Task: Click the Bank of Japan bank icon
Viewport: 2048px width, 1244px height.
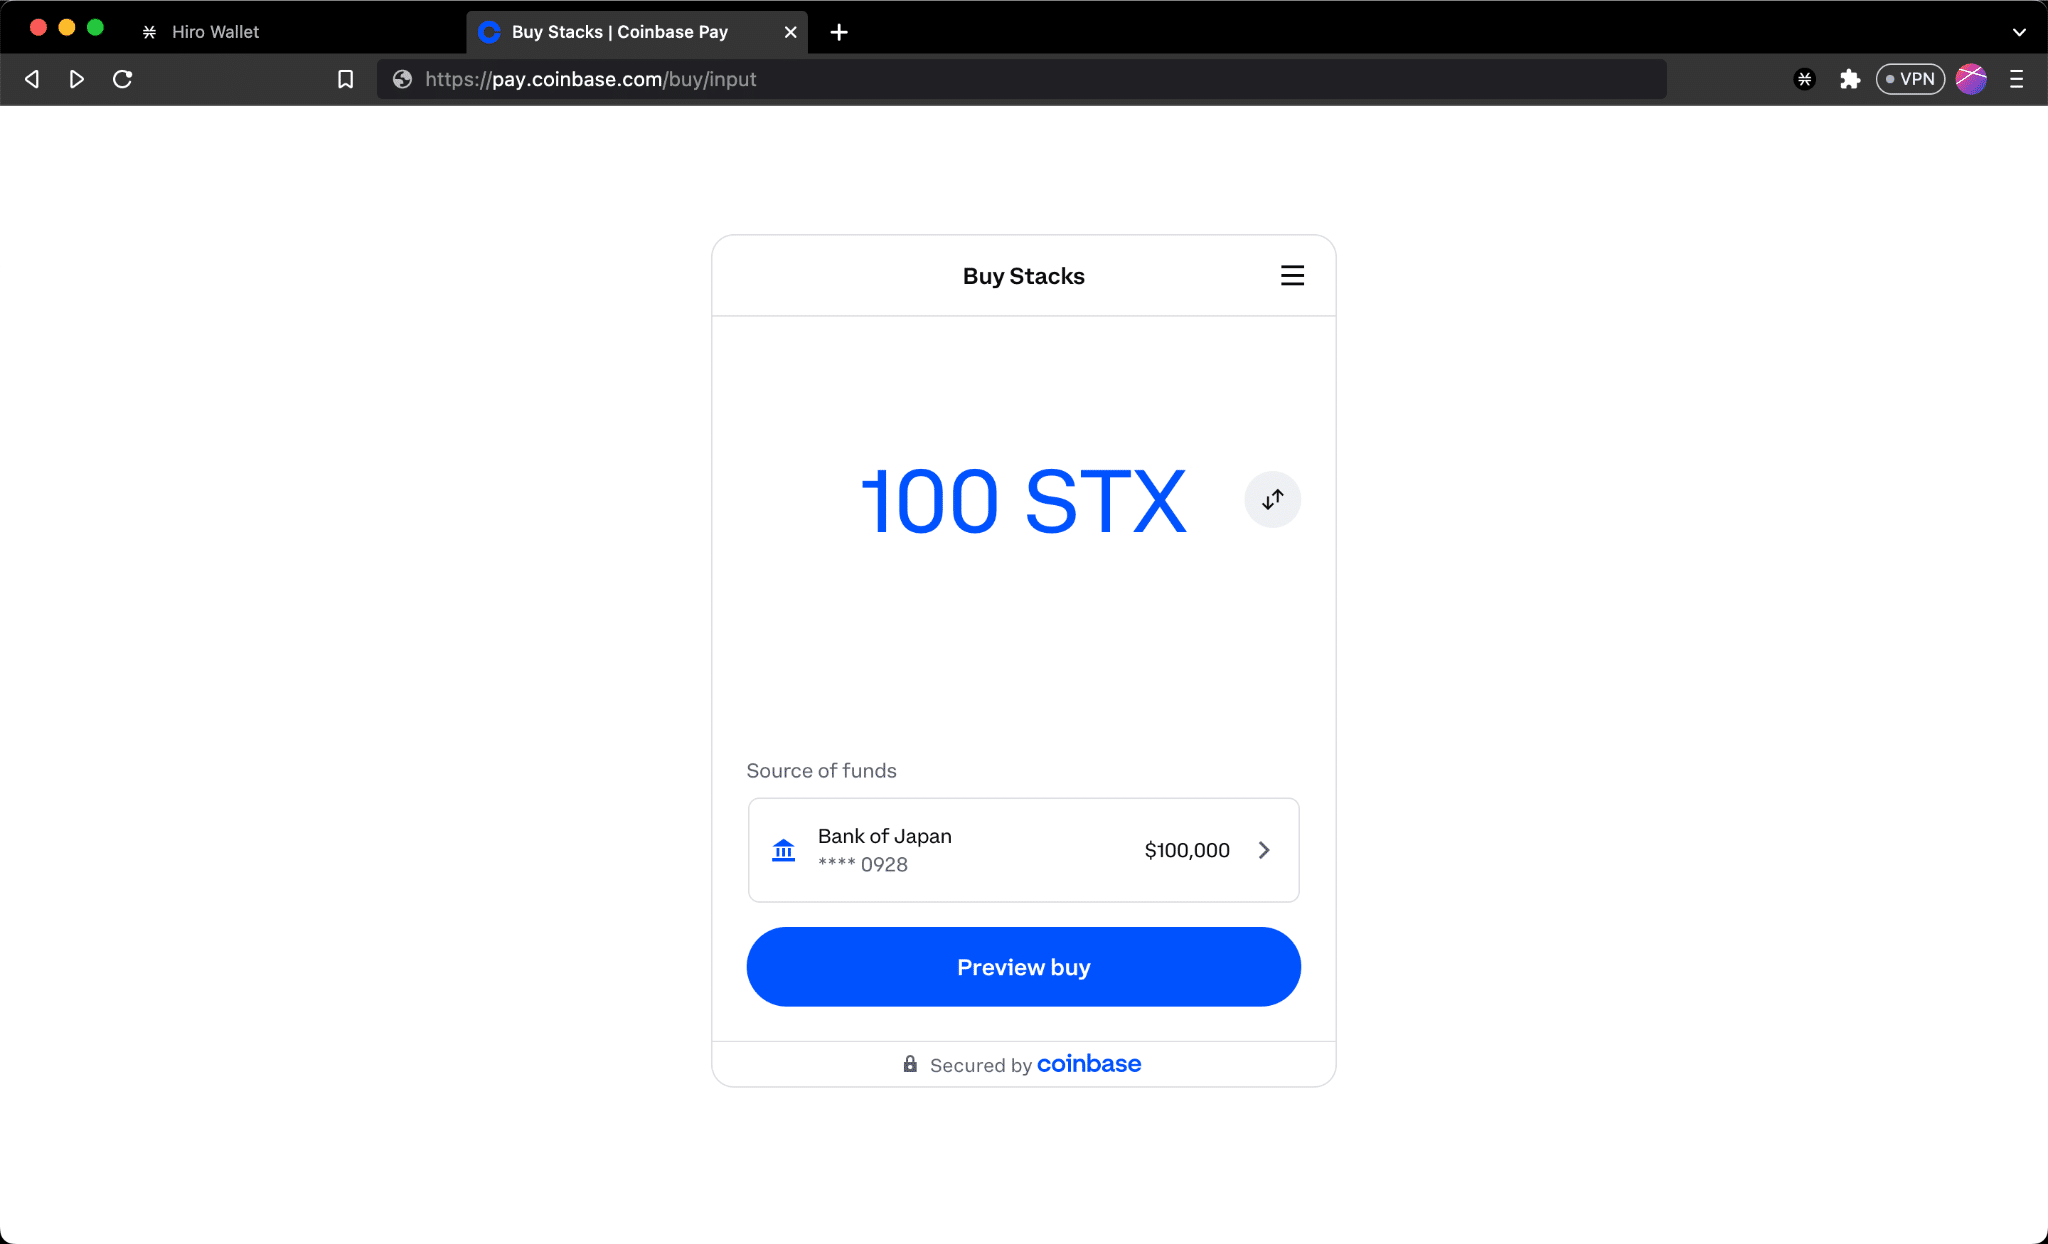Action: click(x=784, y=849)
